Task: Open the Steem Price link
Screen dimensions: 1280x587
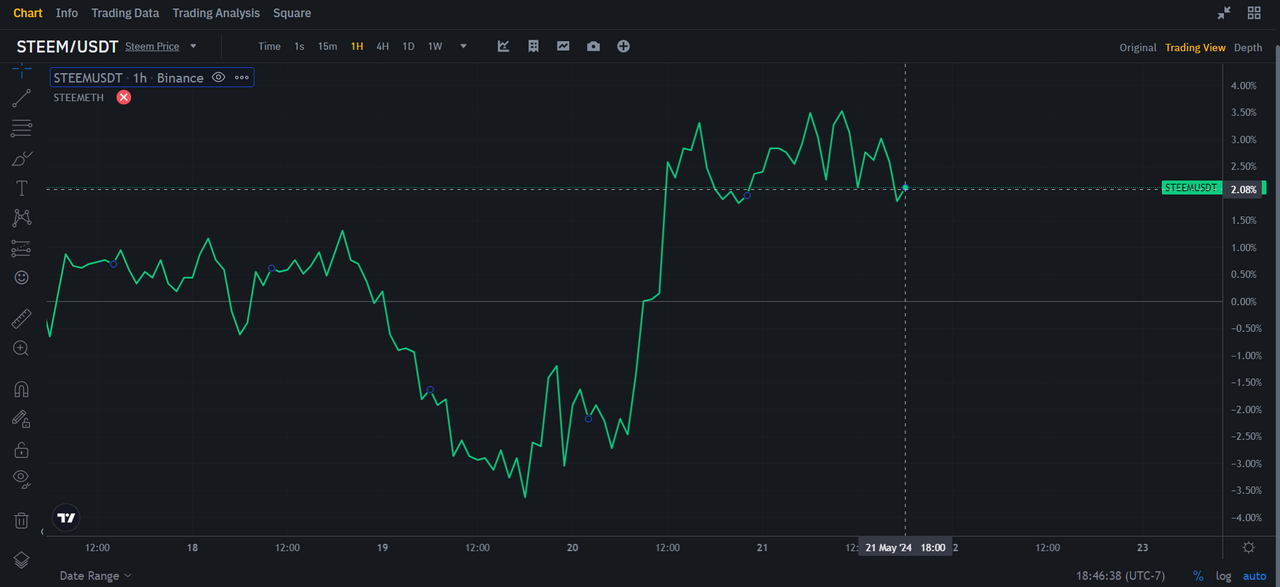Action: [152, 46]
